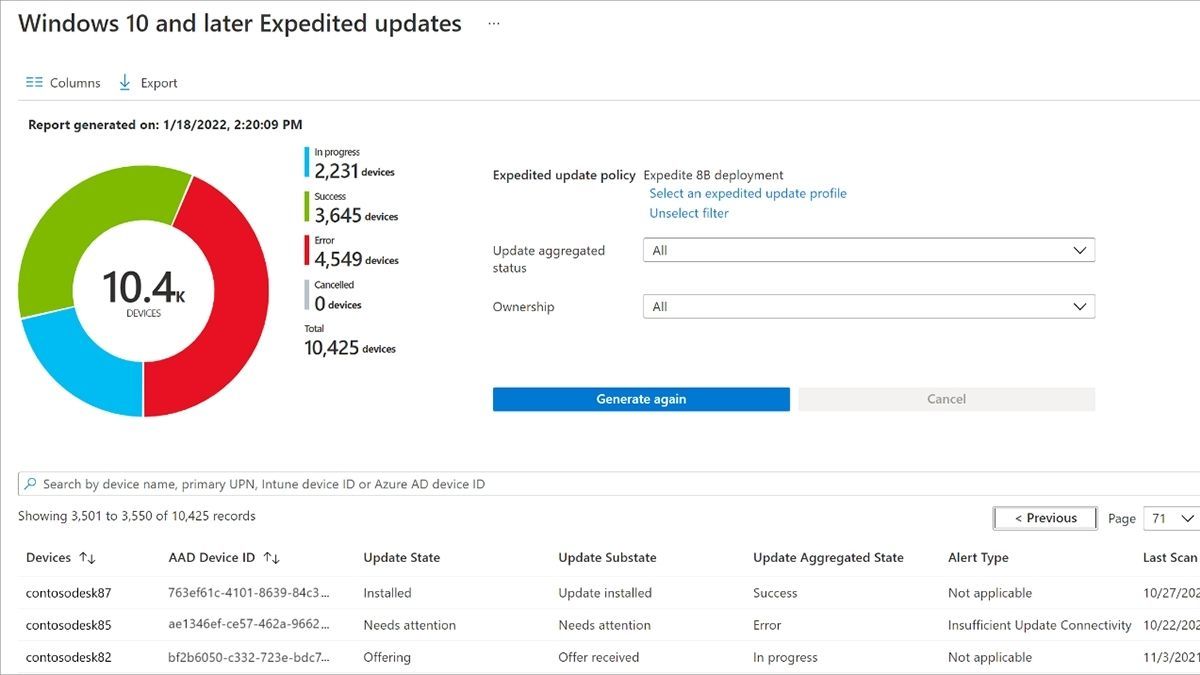This screenshot has height=675, width=1200.
Task: Click the search magnifier icon
Action: pos(30,484)
